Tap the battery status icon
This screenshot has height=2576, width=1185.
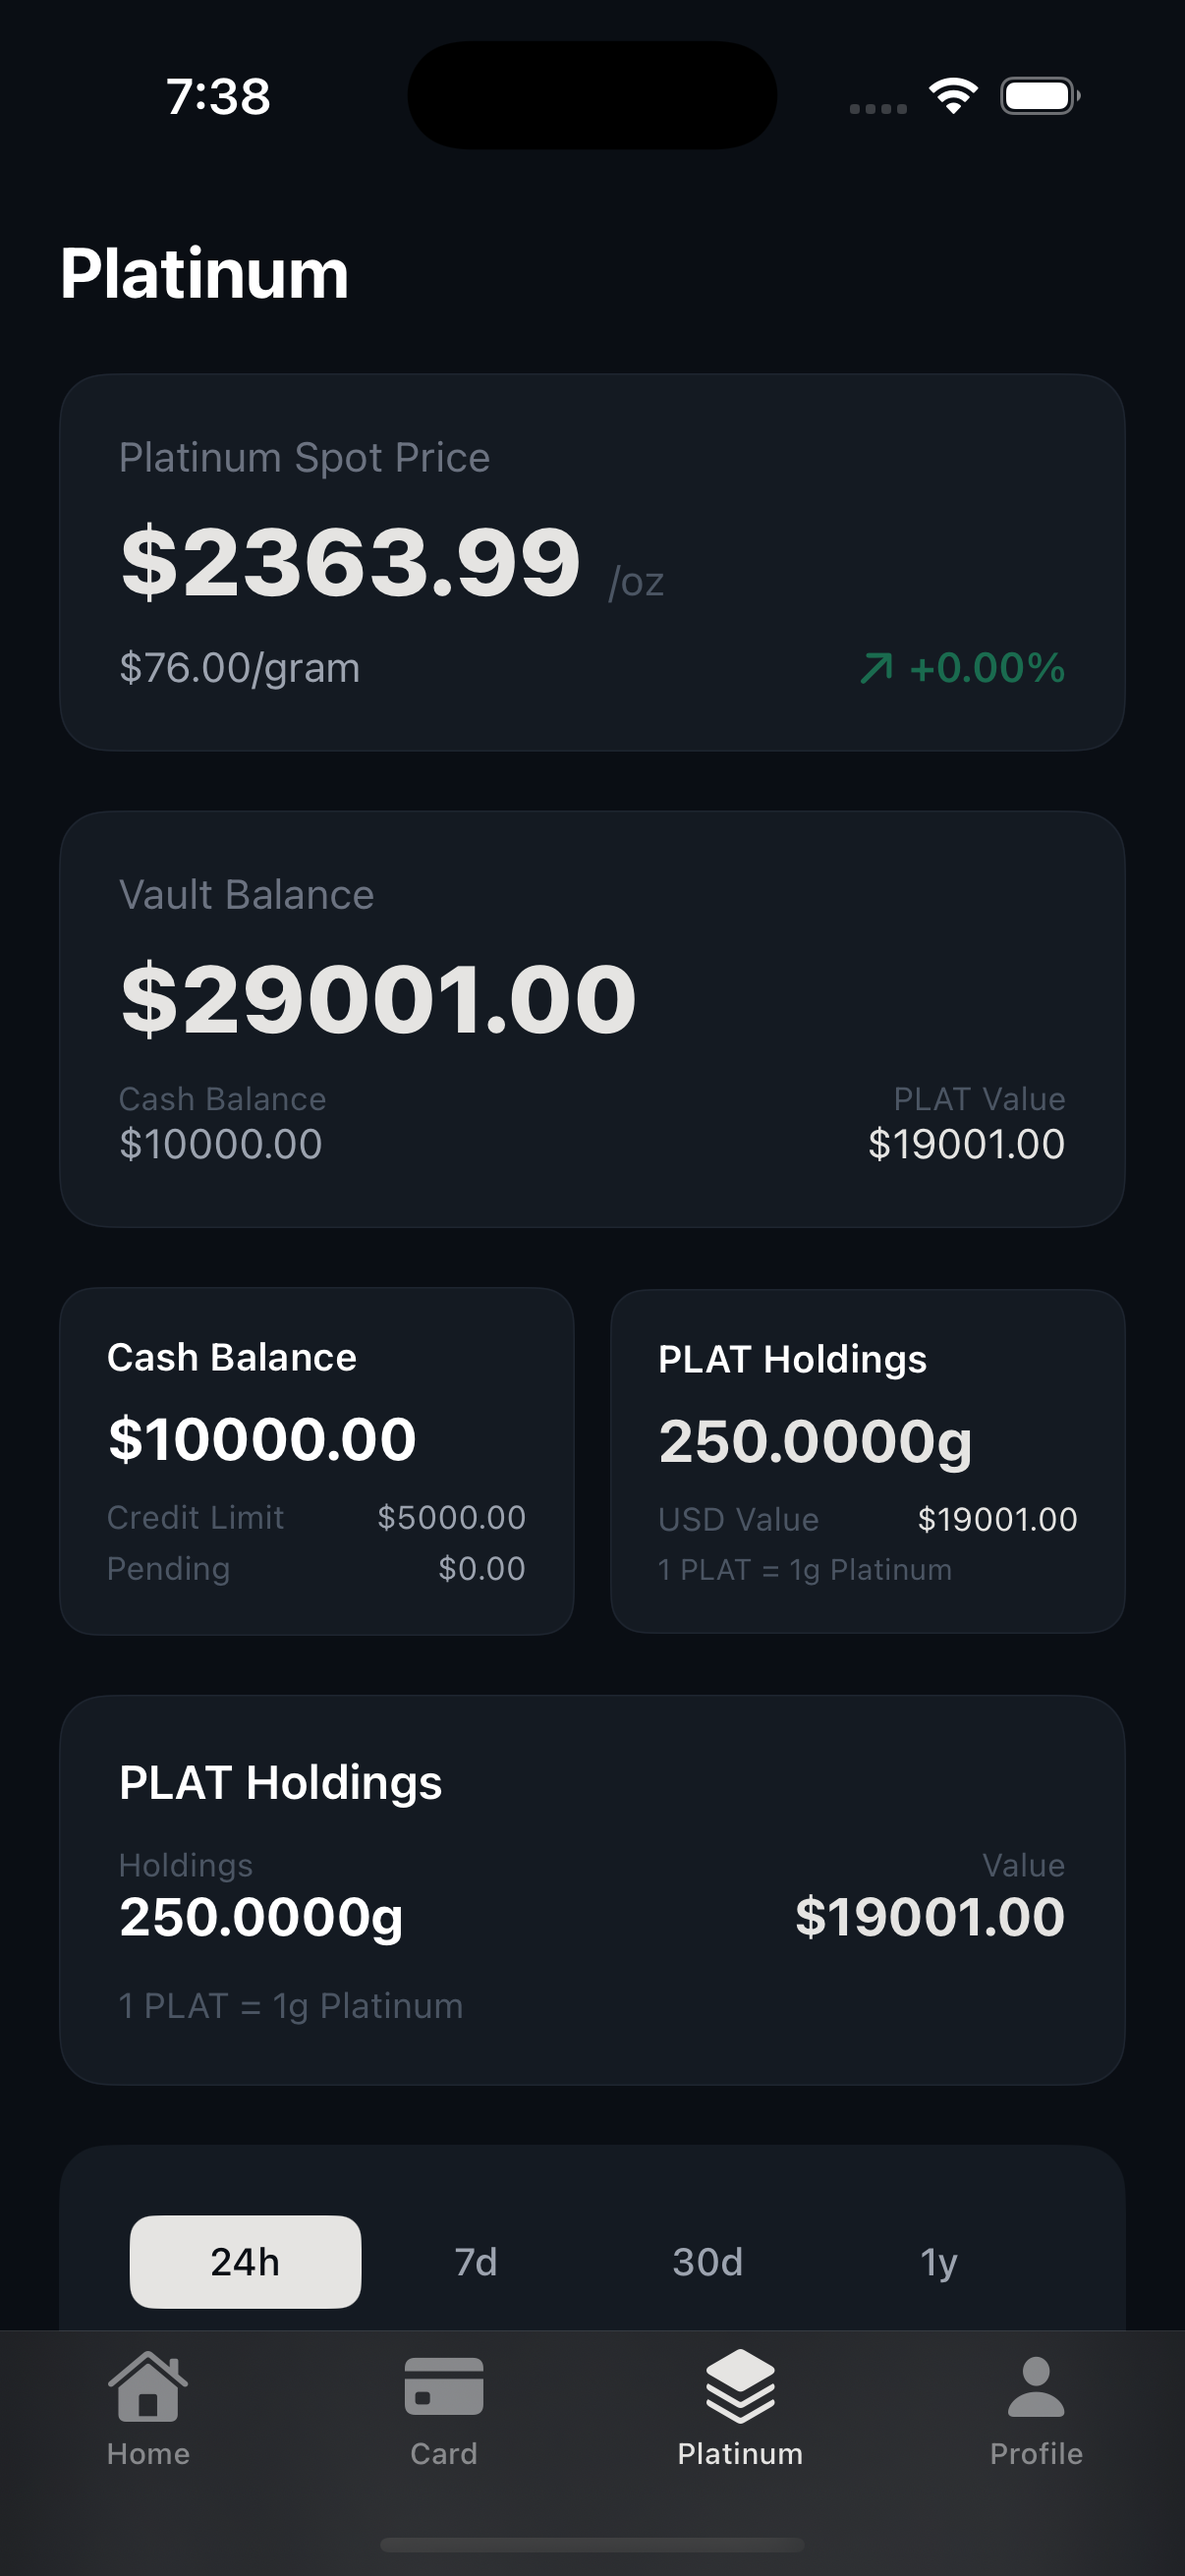[x=1040, y=96]
